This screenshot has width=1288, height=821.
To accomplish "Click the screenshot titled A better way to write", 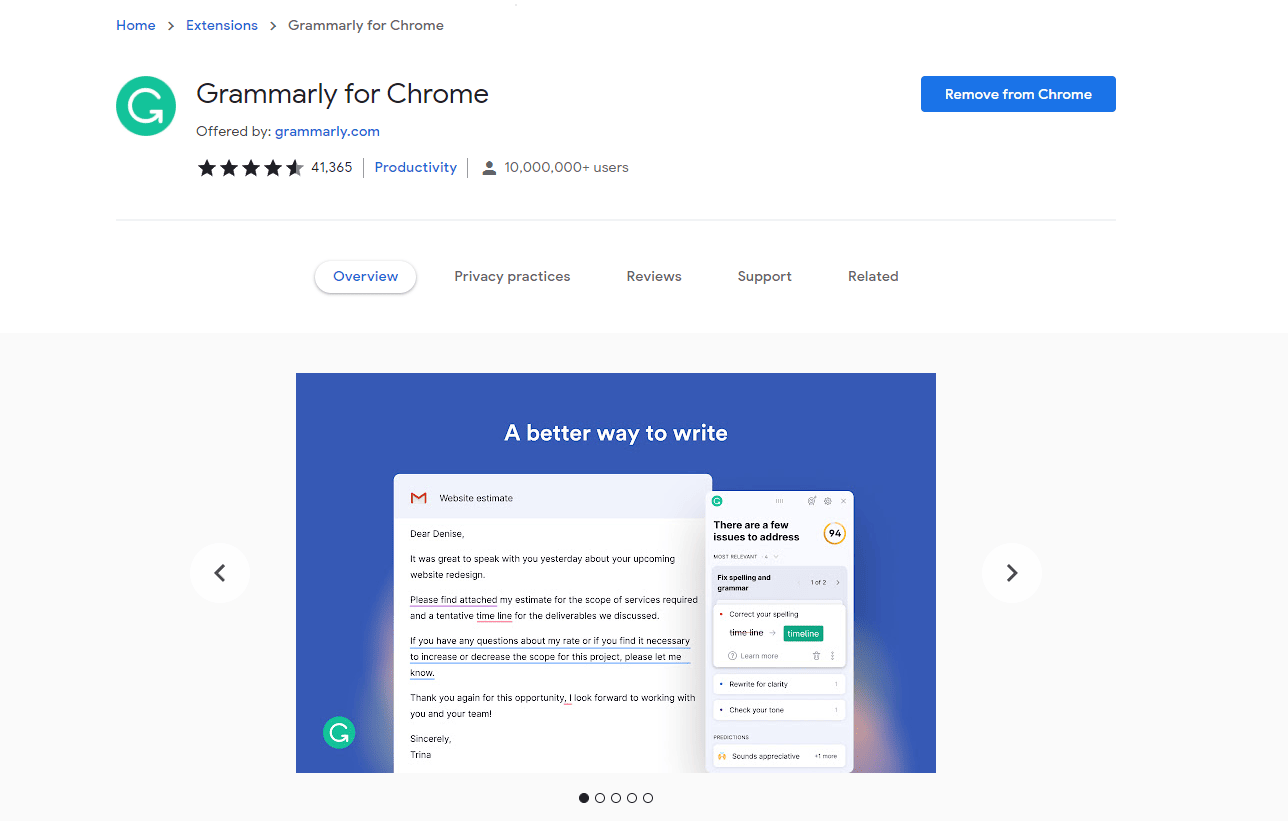I will pyautogui.click(x=616, y=573).
